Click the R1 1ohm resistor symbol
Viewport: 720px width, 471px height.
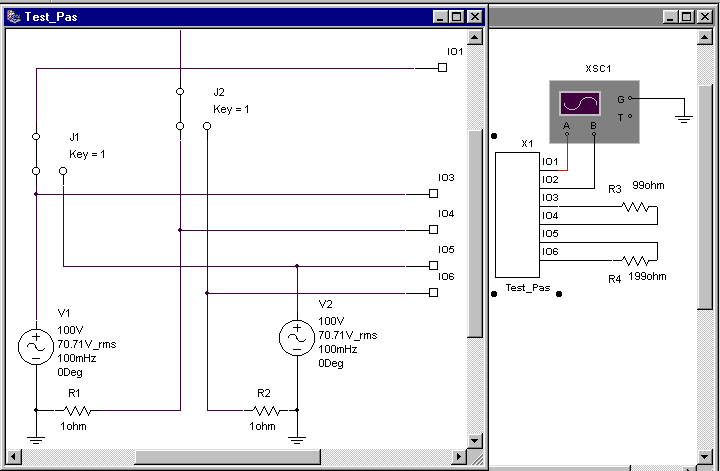[77, 410]
